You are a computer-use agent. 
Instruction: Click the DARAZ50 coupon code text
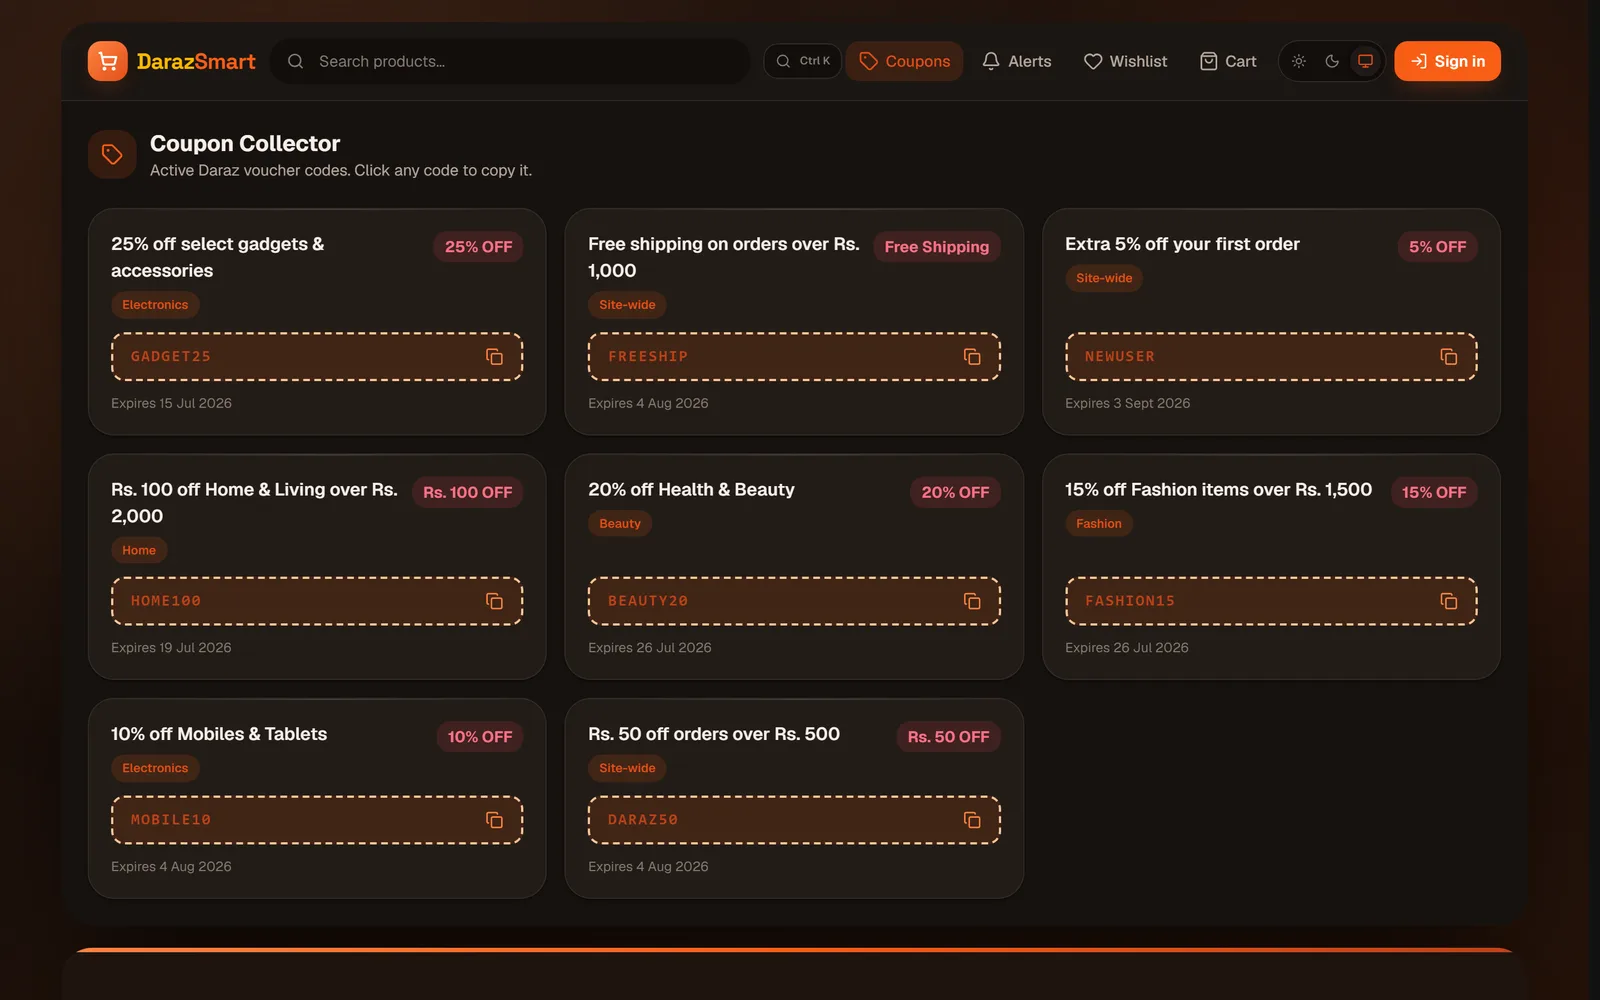click(x=643, y=820)
